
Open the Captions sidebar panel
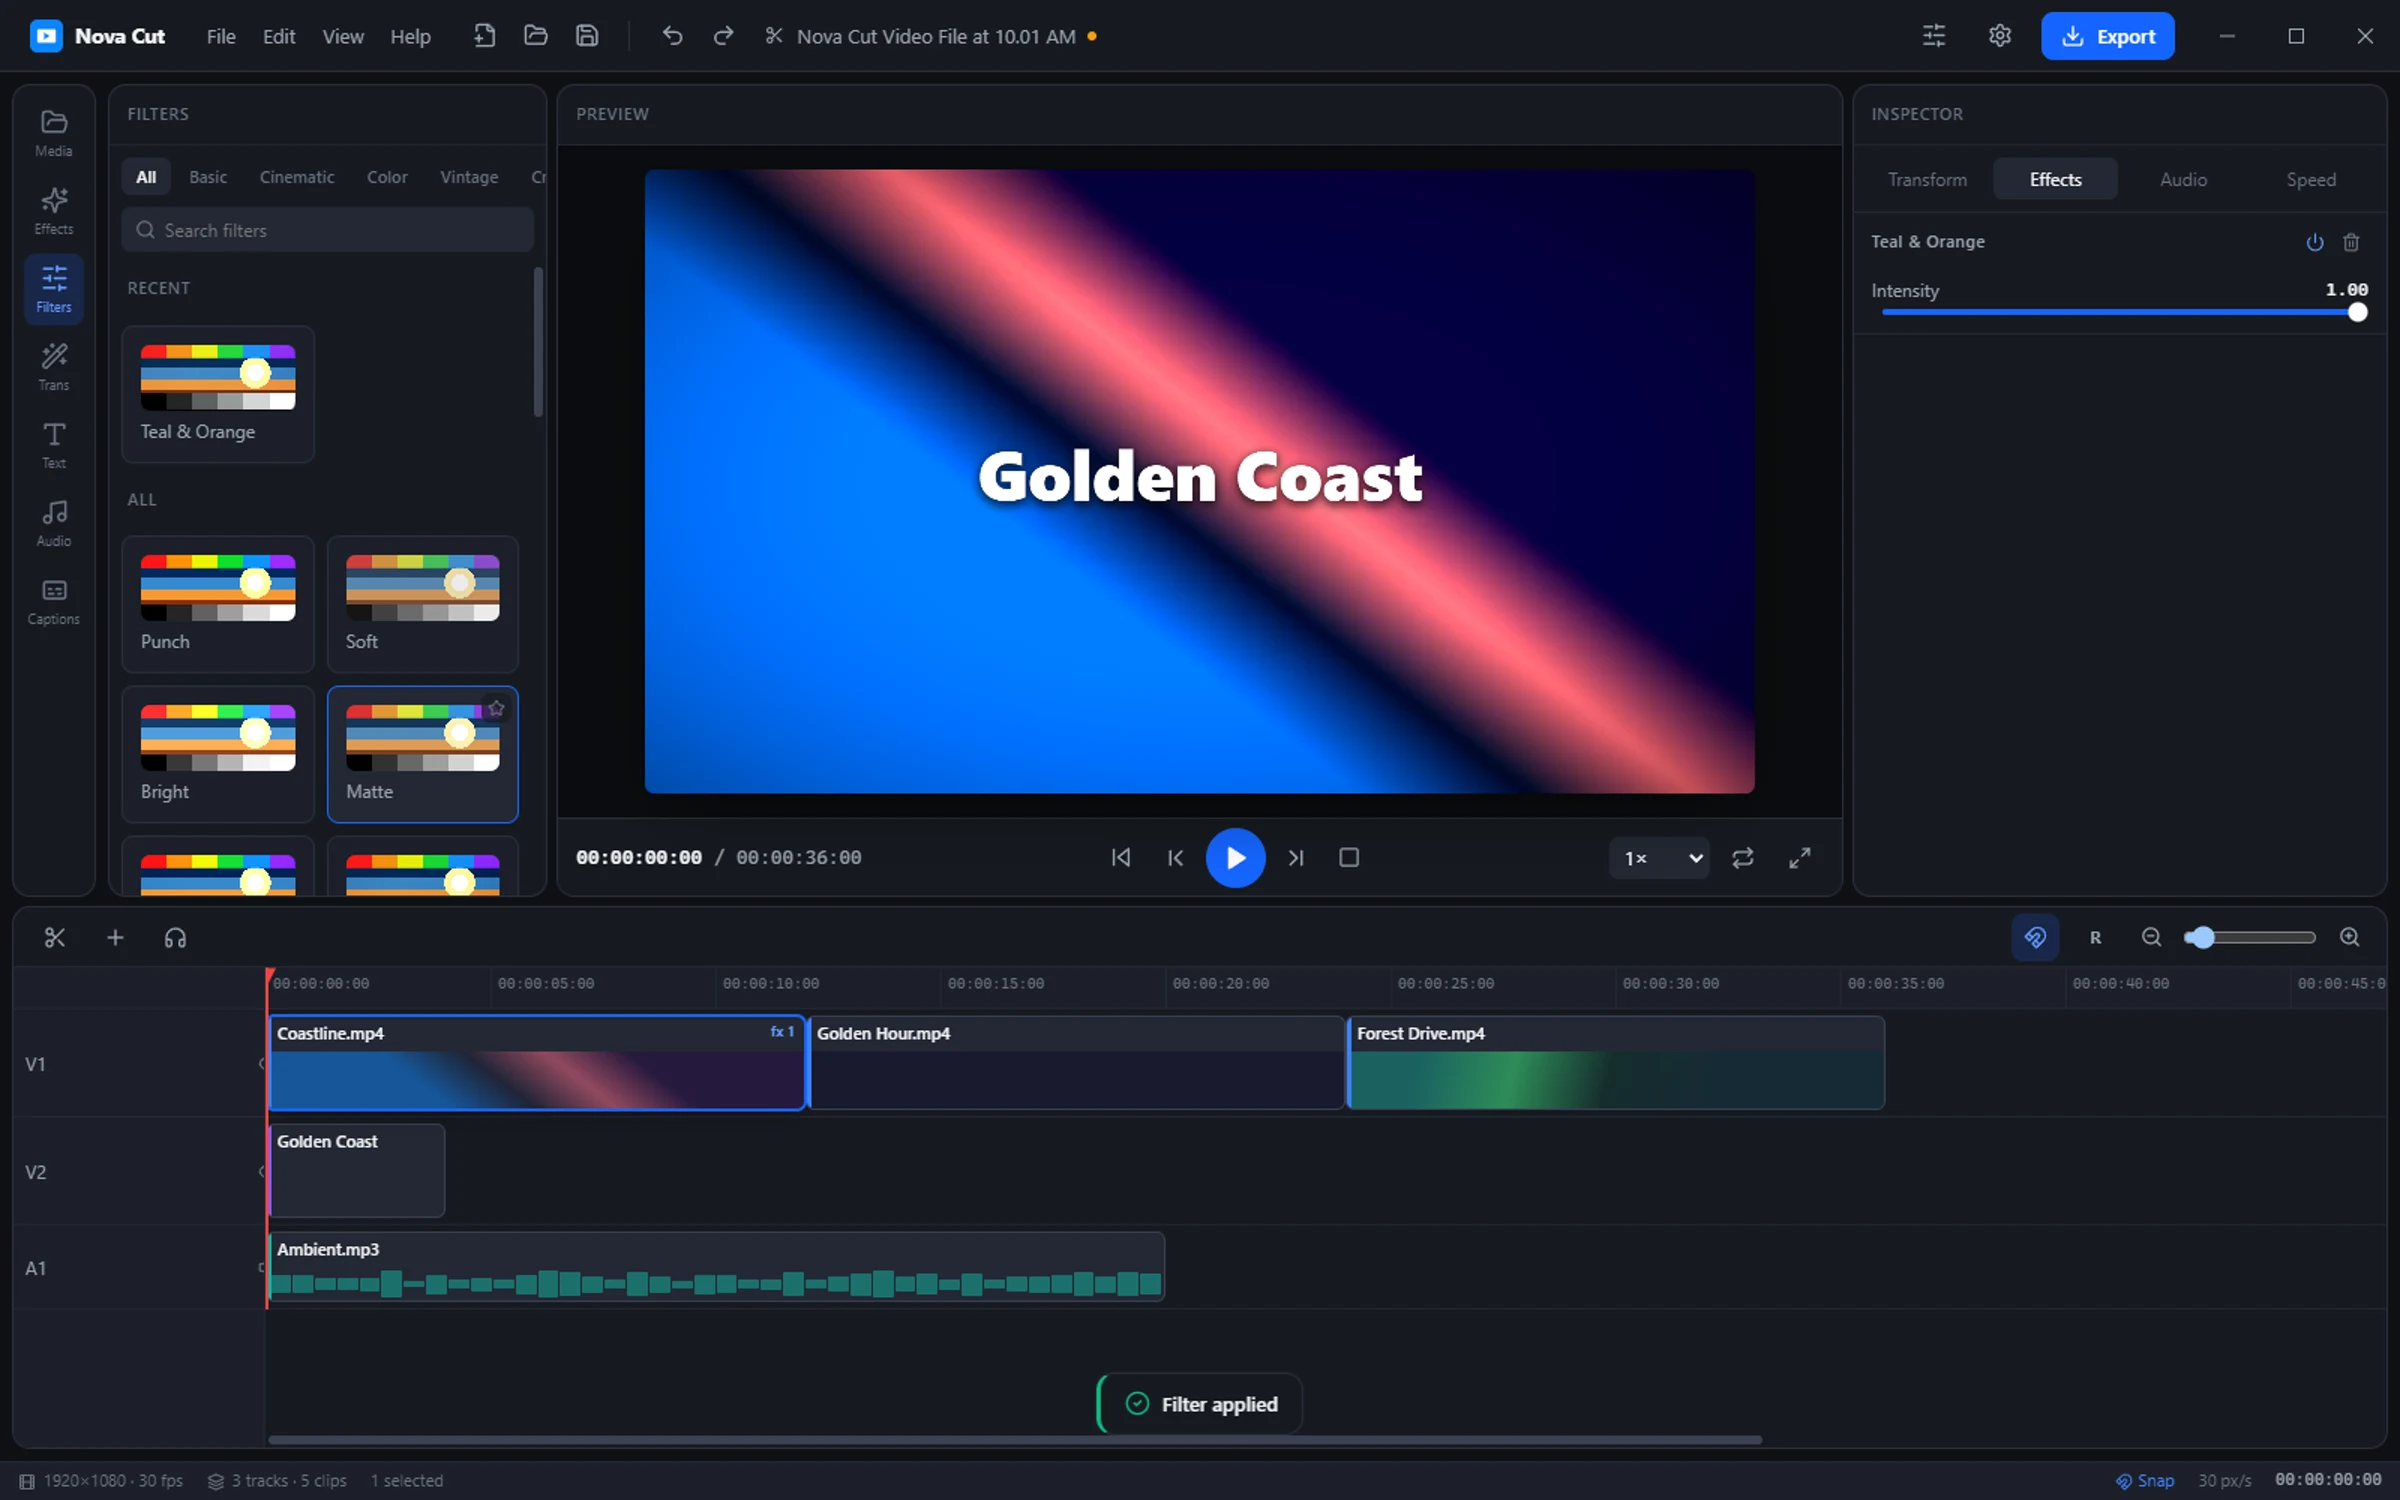click(54, 601)
